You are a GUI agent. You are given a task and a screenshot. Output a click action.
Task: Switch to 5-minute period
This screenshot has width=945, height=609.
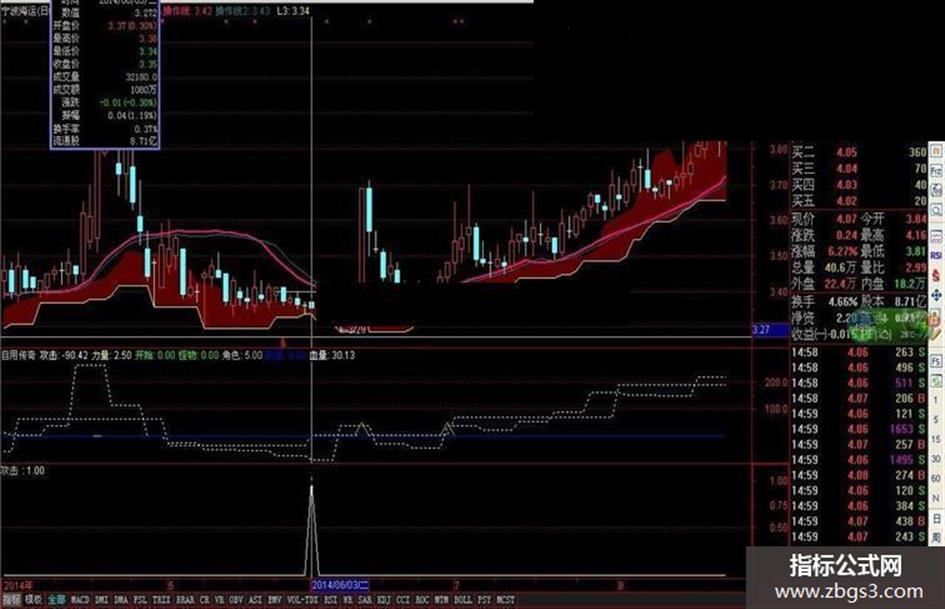point(936,420)
